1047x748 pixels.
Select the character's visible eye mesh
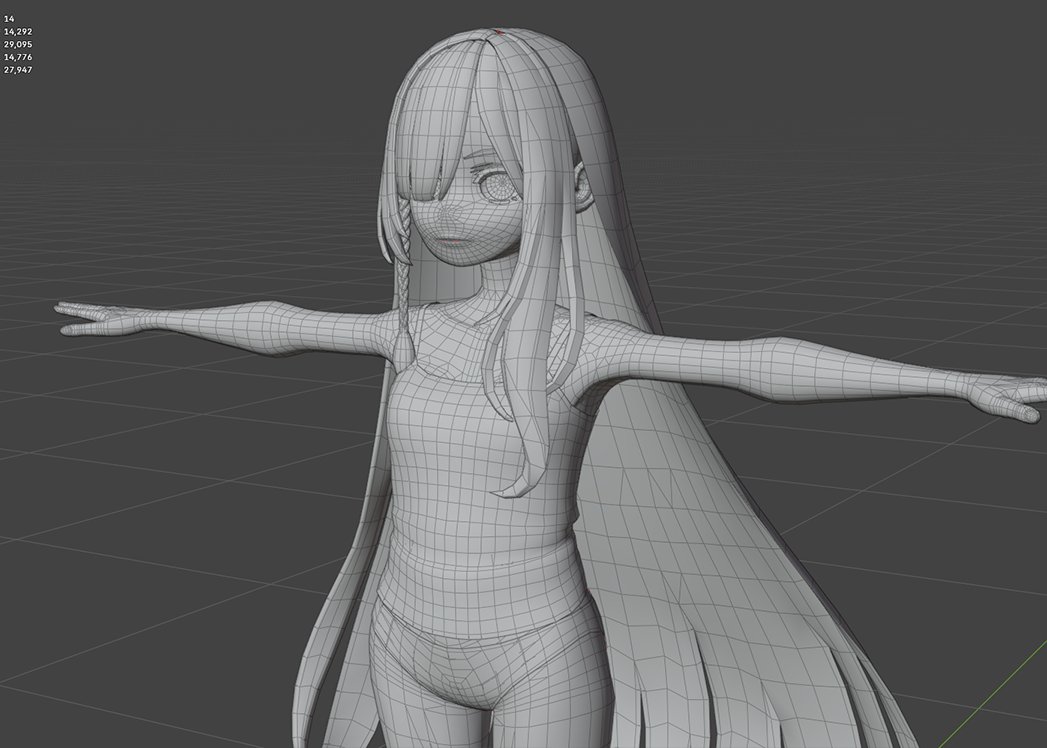pos(498,185)
